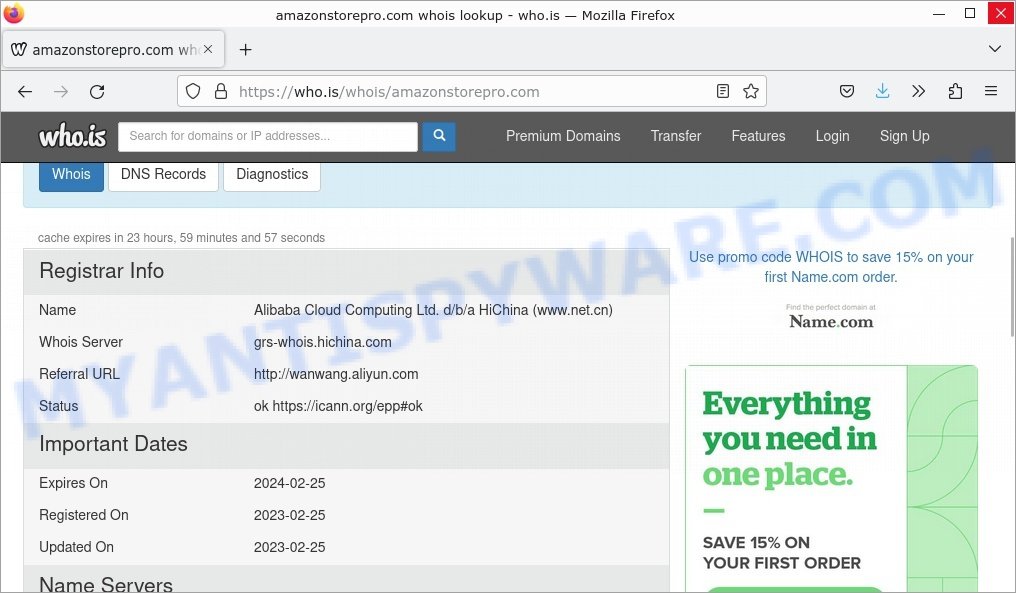Open the Features menu item
Screen dimensions: 1016x593
pyautogui.click(x=758, y=136)
